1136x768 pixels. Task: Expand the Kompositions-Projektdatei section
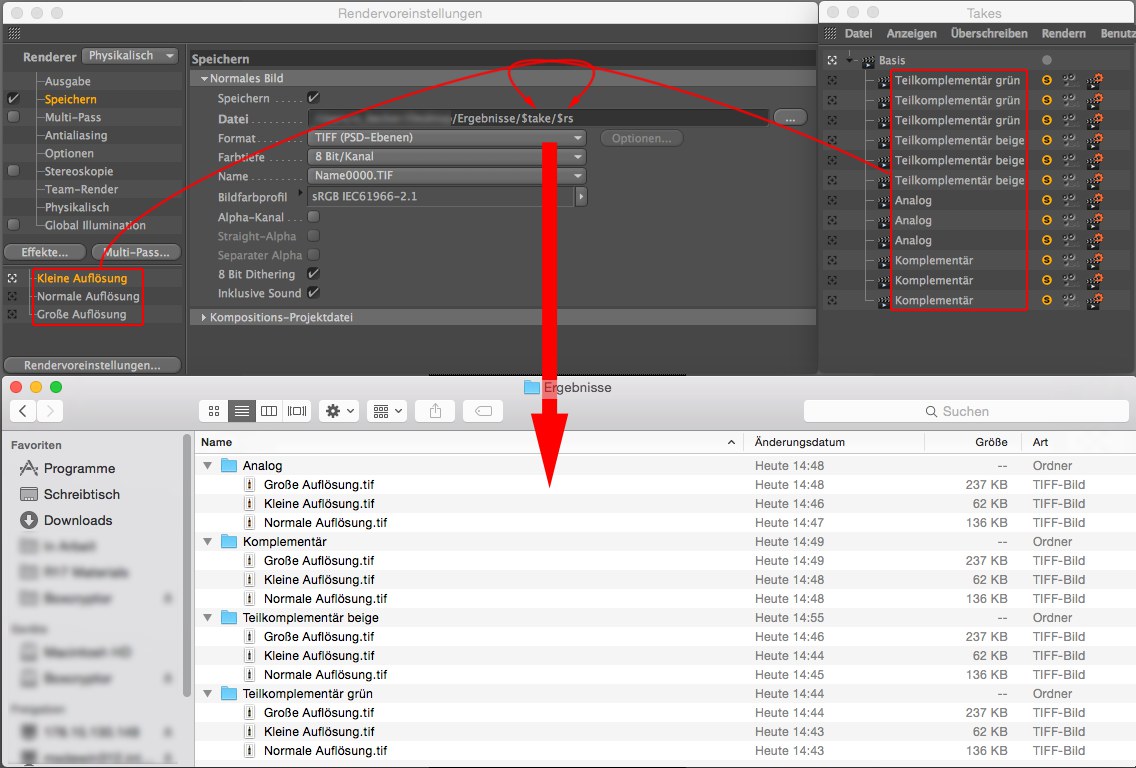(203, 317)
